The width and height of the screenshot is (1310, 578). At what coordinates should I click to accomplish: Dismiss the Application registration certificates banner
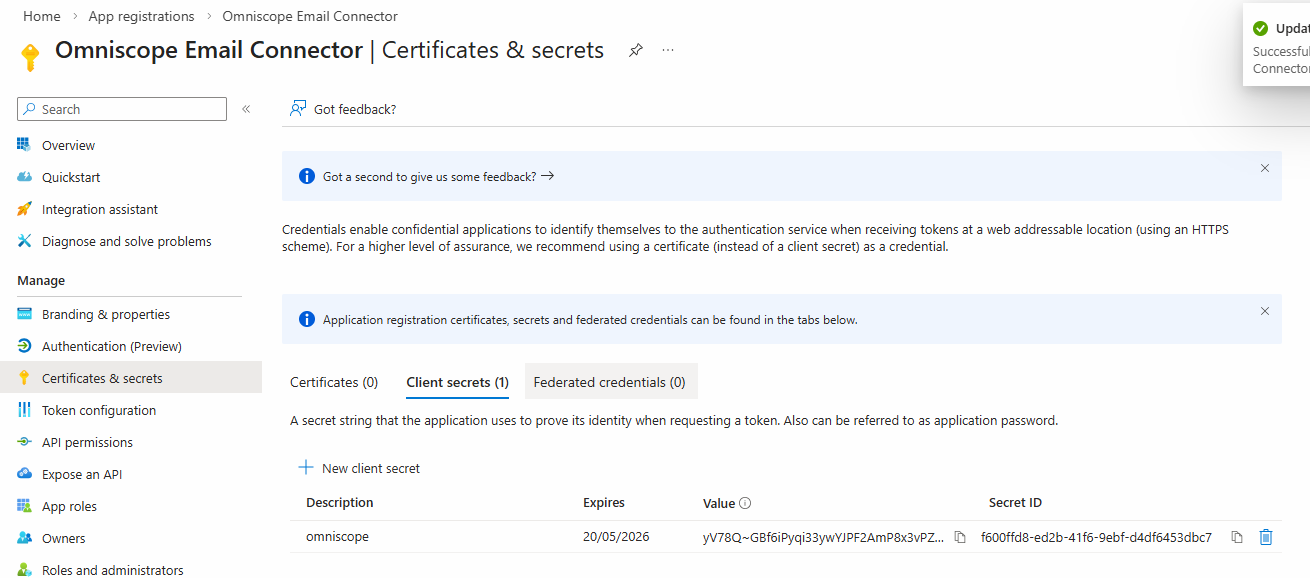(x=1265, y=311)
